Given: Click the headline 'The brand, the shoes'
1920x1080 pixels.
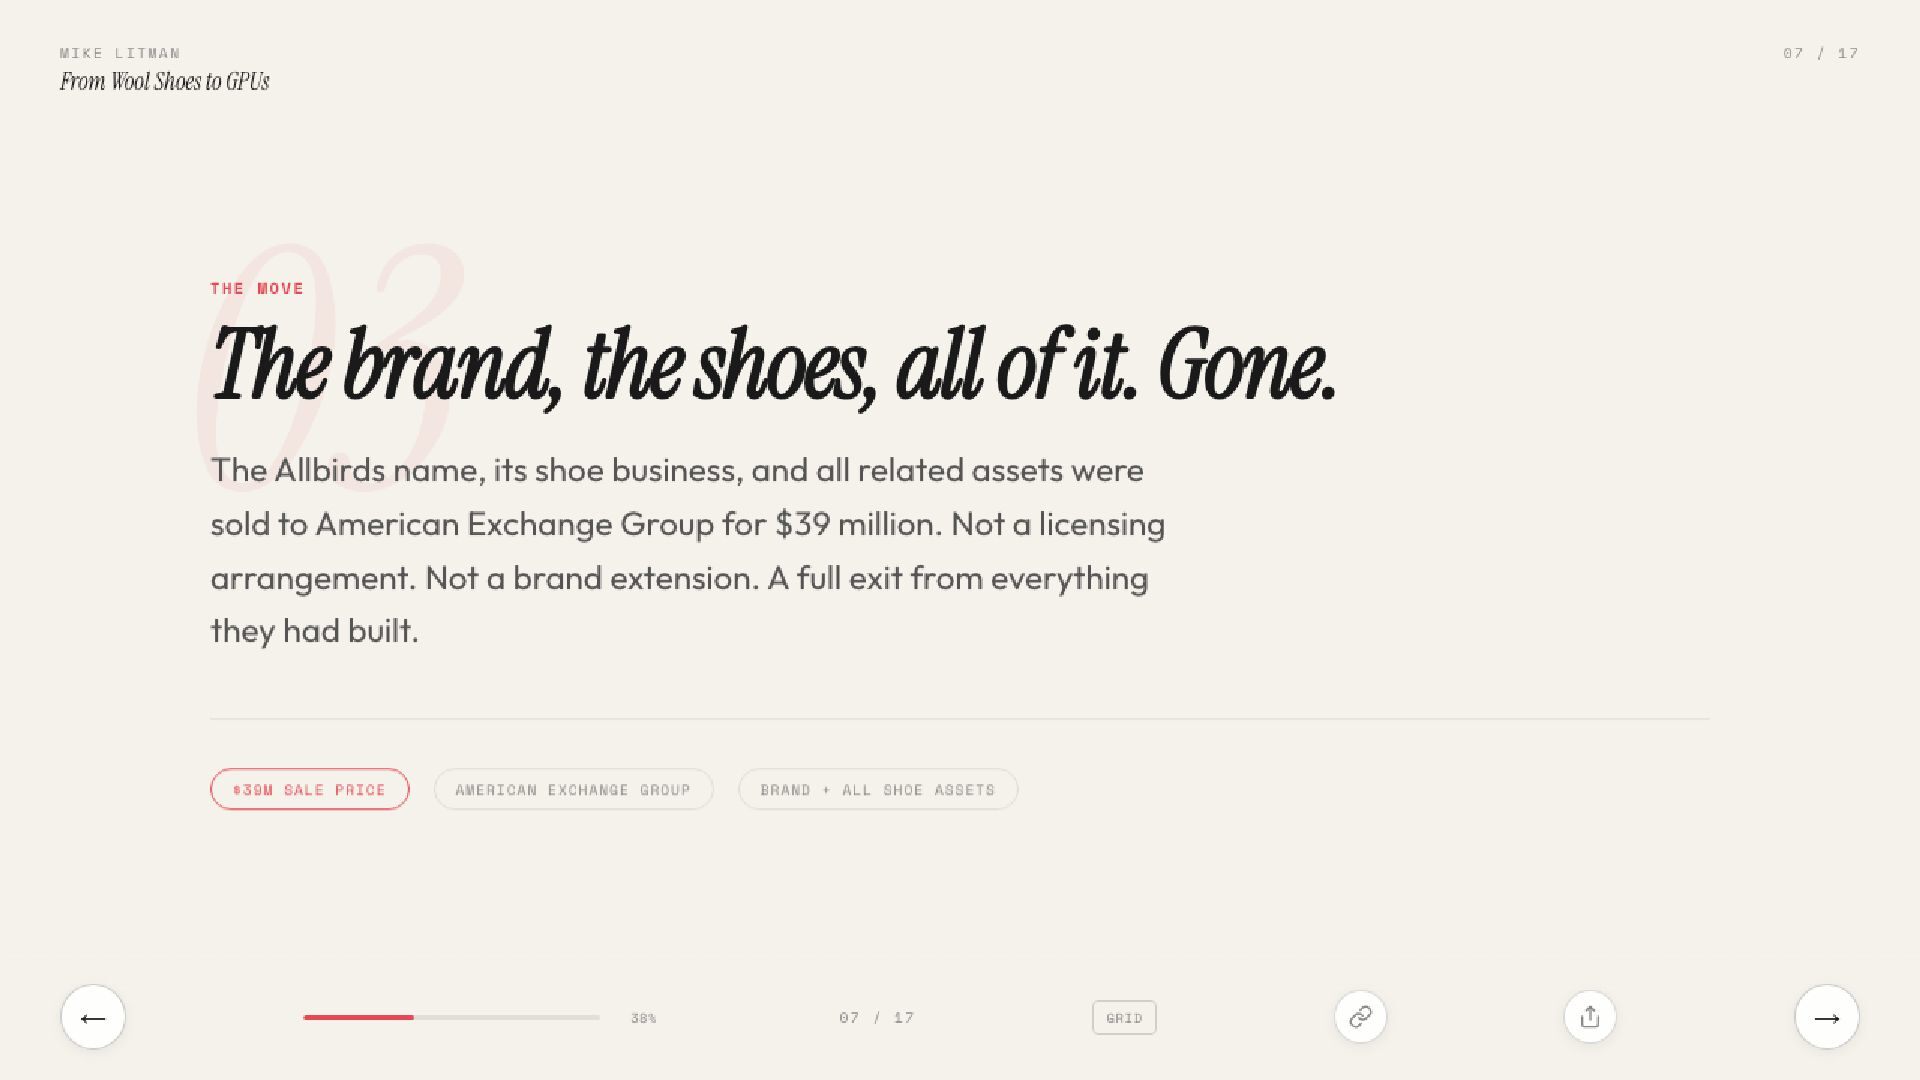Looking at the screenshot, I should click(x=772, y=366).
